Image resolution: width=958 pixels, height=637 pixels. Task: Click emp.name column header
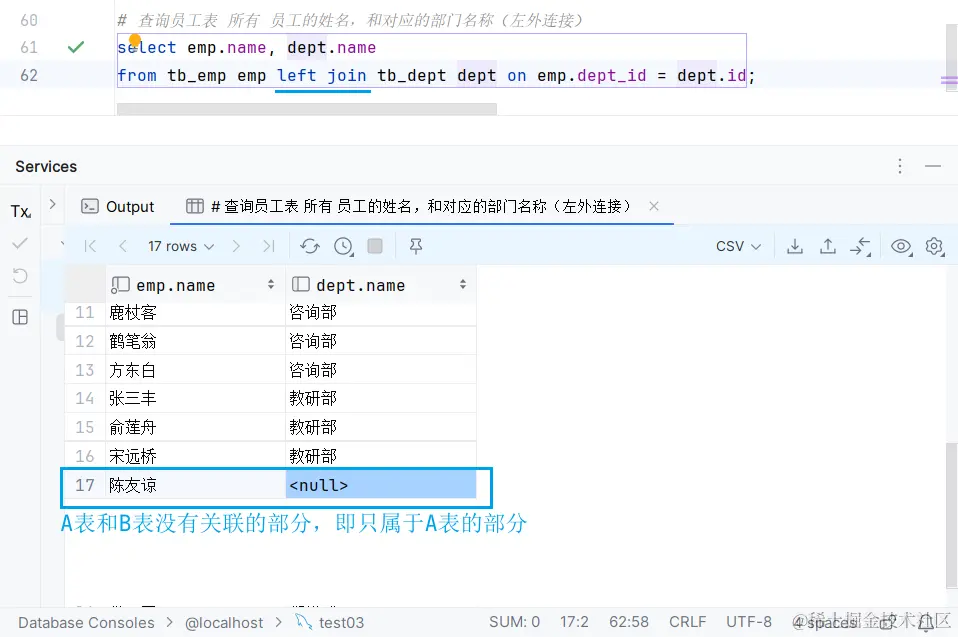[194, 285]
